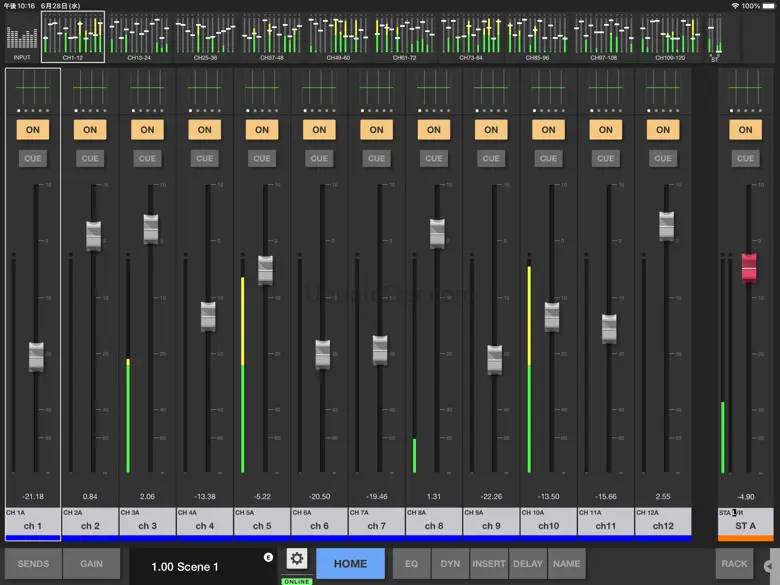Turn off ch 3 ON button
780x585 pixels.
tap(147, 130)
